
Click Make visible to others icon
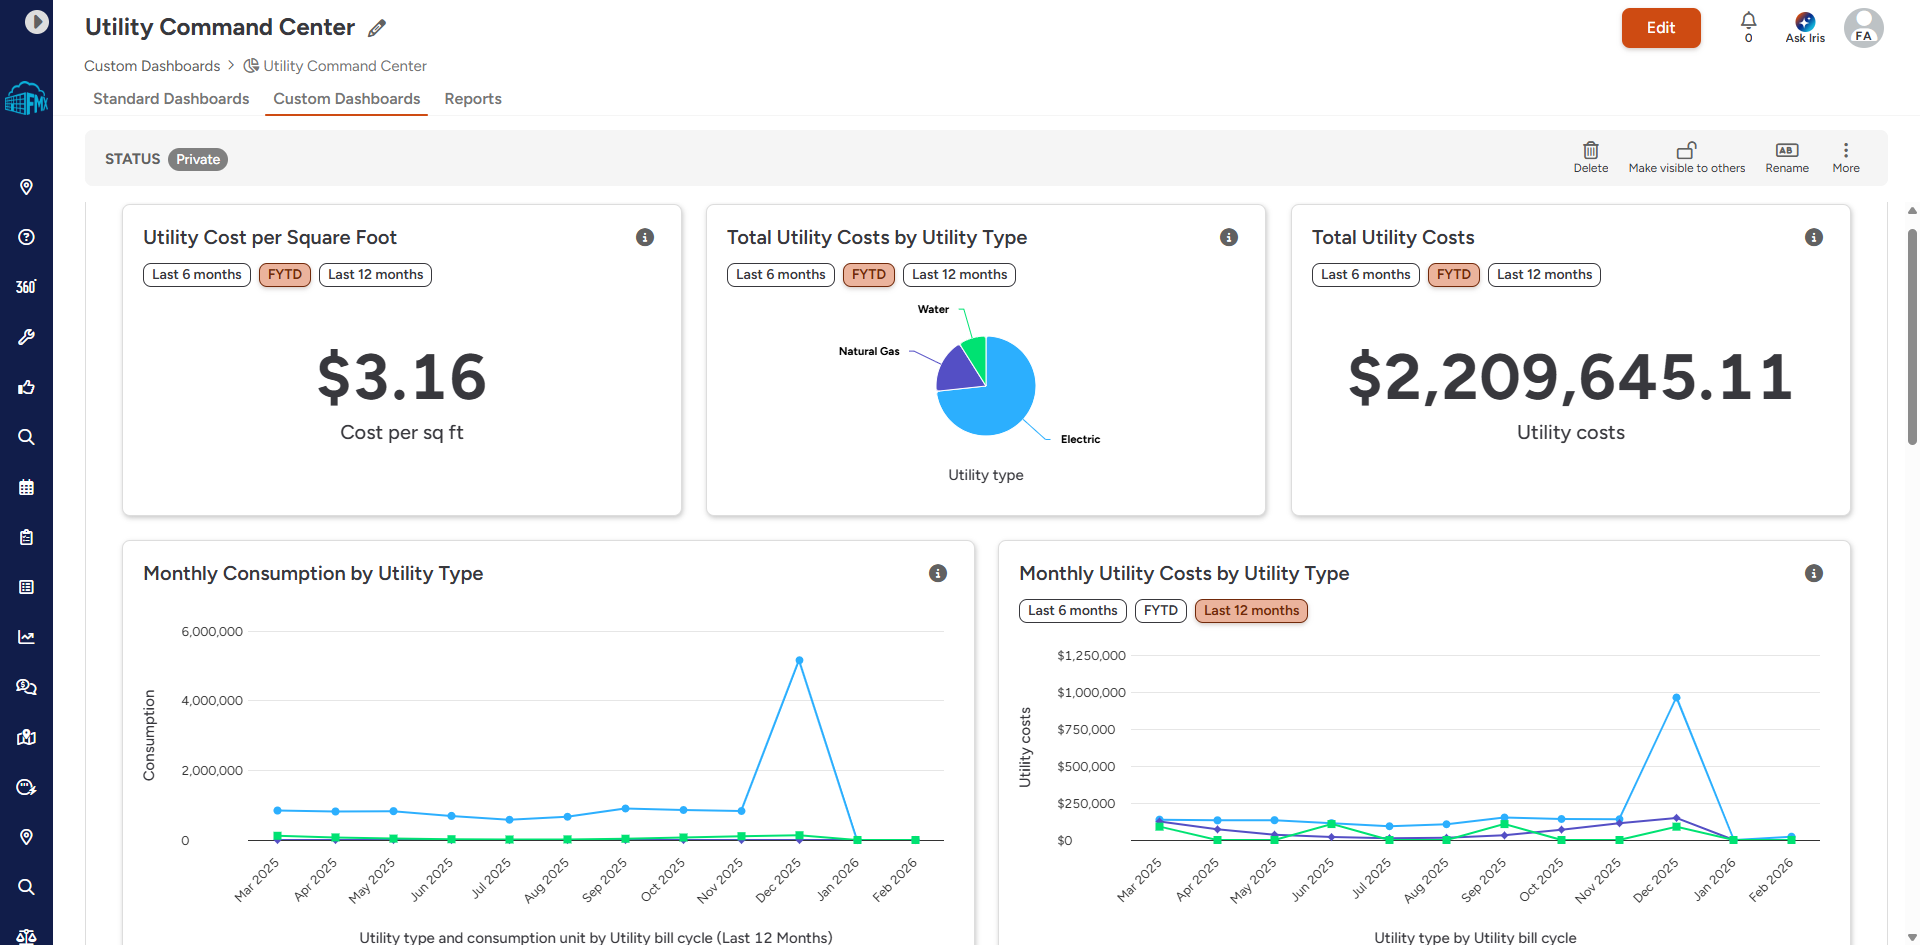pyautogui.click(x=1687, y=150)
